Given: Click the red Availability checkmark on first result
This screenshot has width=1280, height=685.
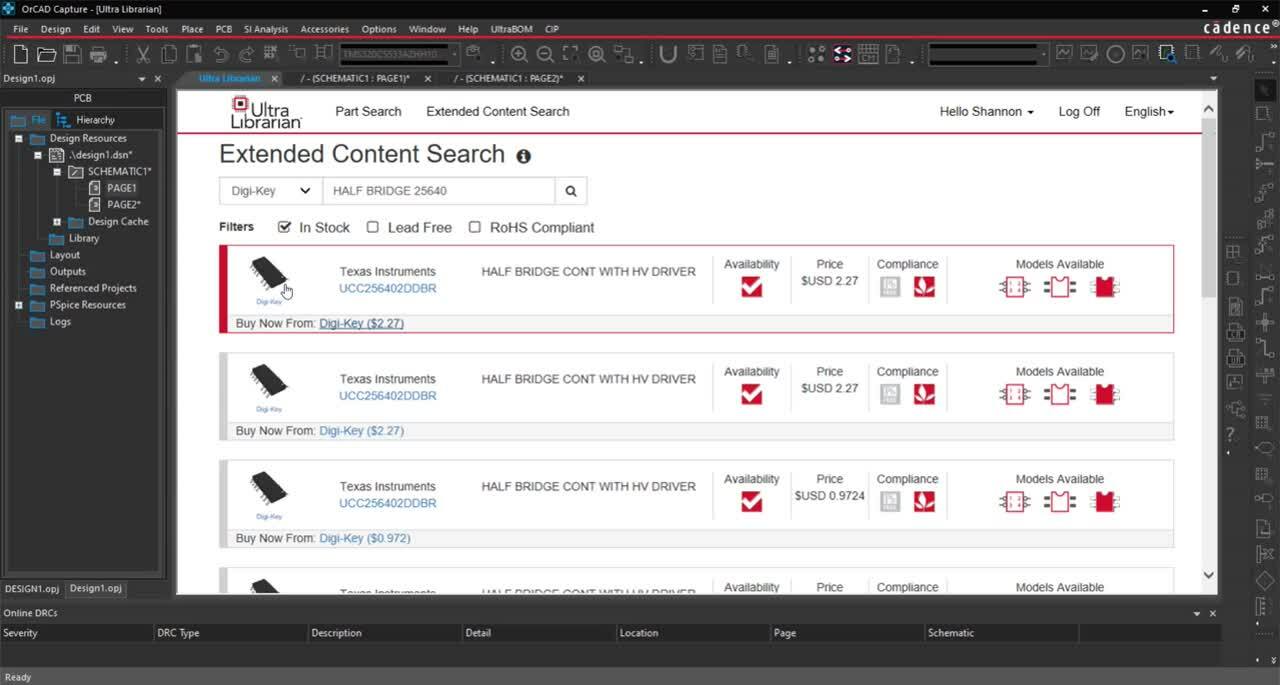Looking at the screenshot, I should (751, 287).
